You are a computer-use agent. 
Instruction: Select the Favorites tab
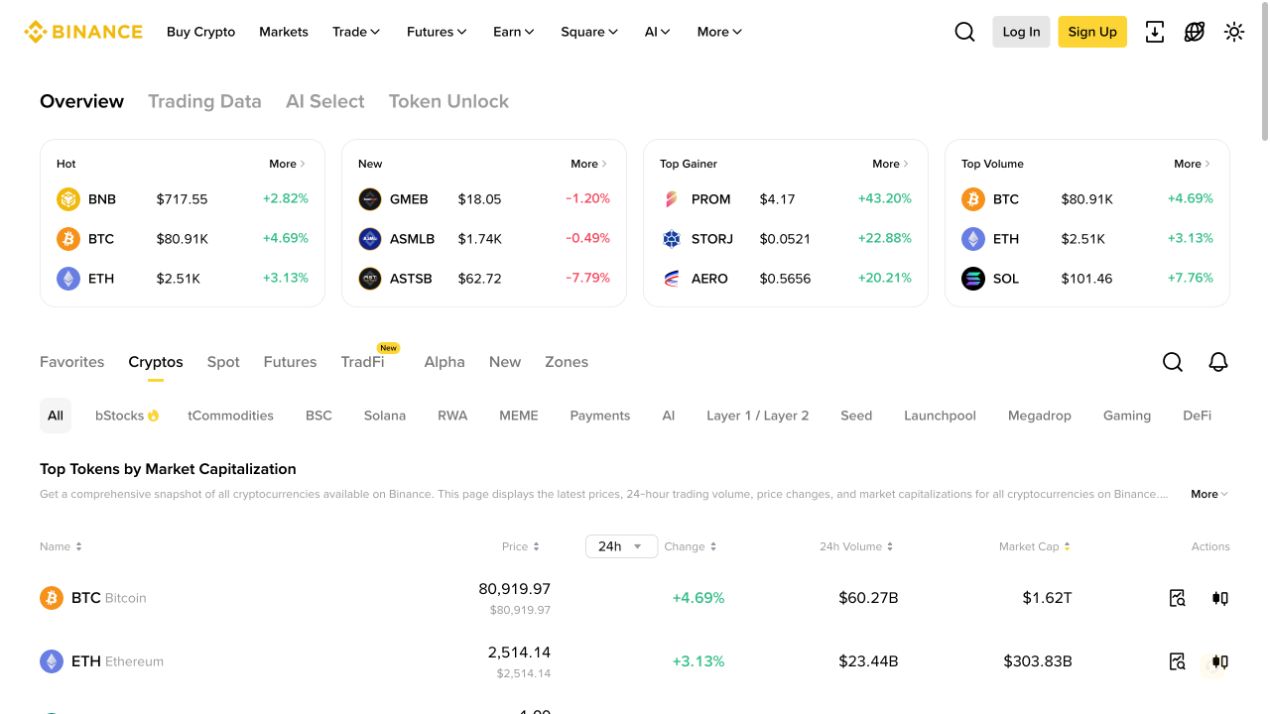(72, 362)
